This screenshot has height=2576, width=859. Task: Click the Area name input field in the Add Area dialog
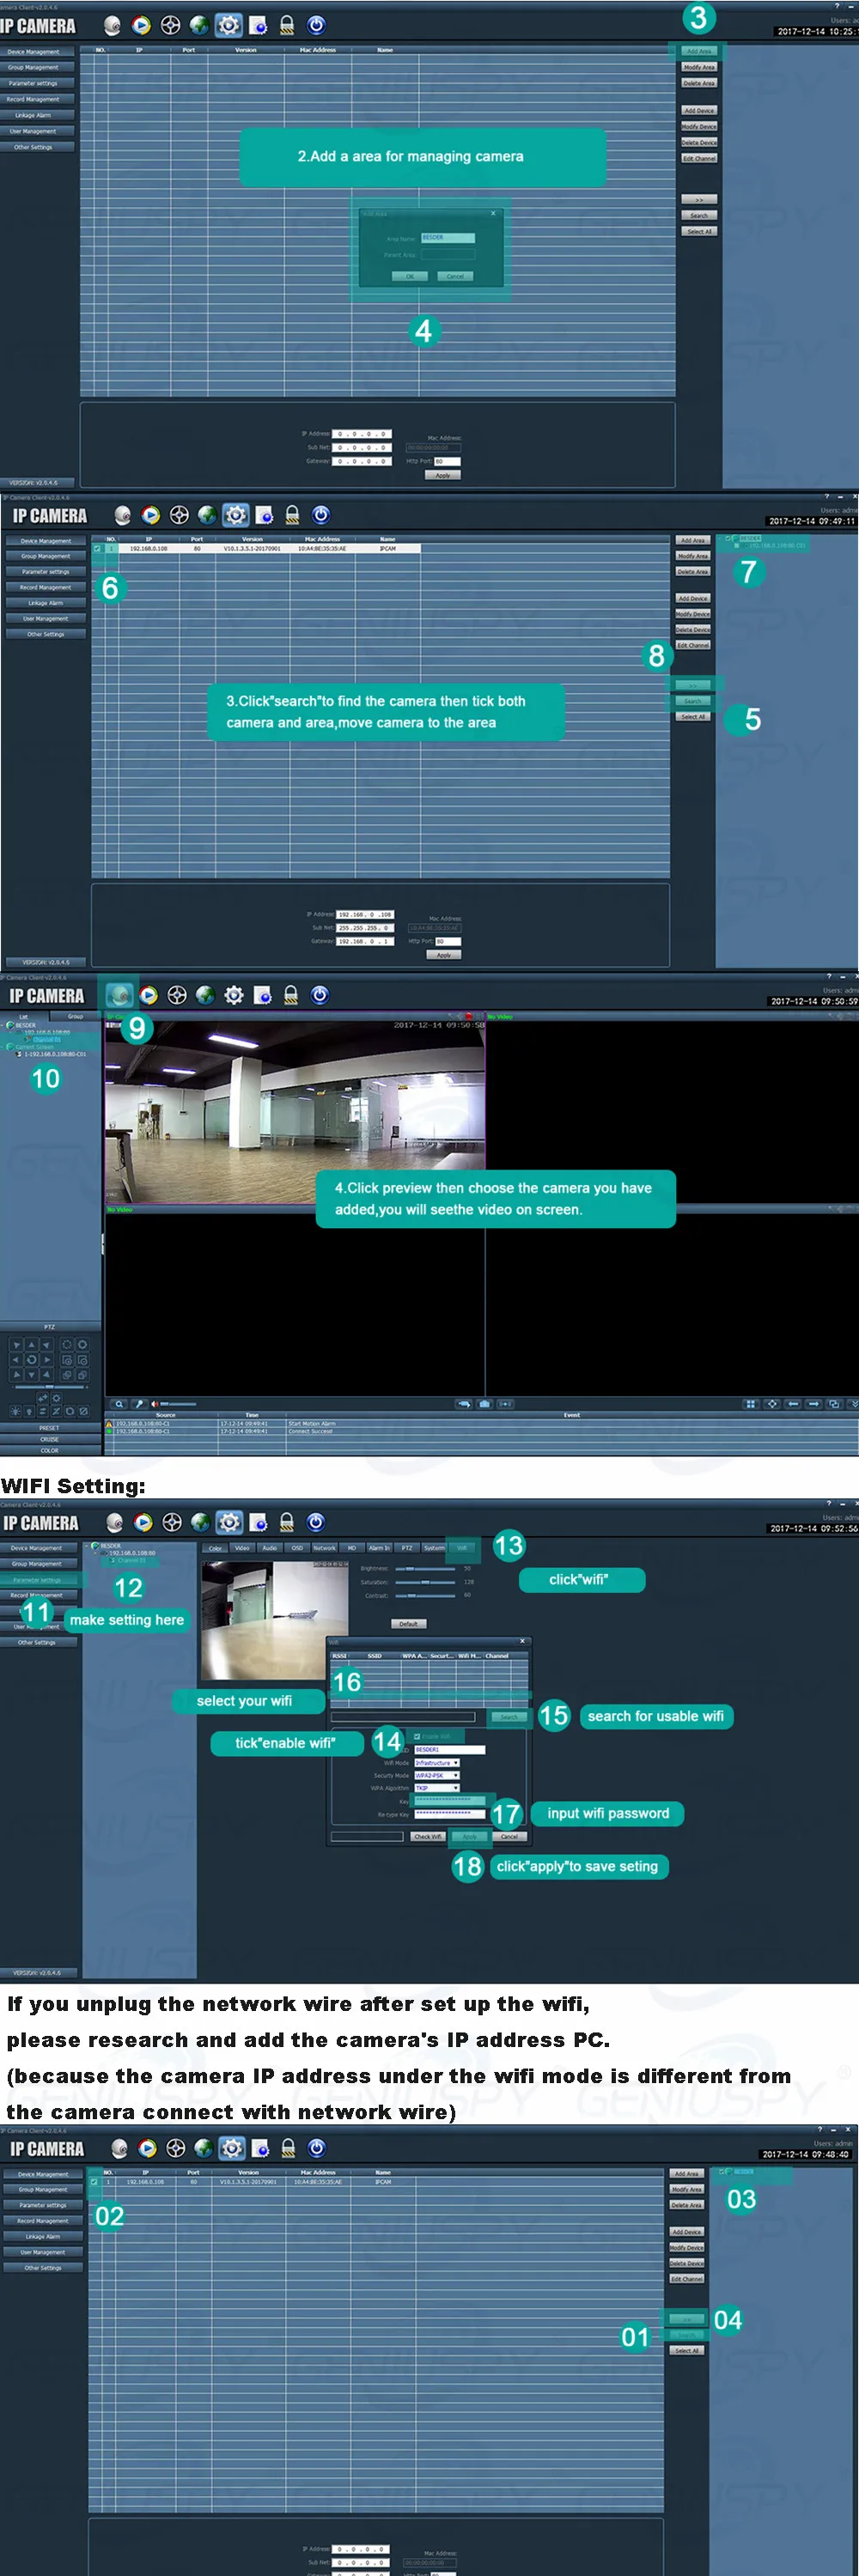(x=448, y=238)
